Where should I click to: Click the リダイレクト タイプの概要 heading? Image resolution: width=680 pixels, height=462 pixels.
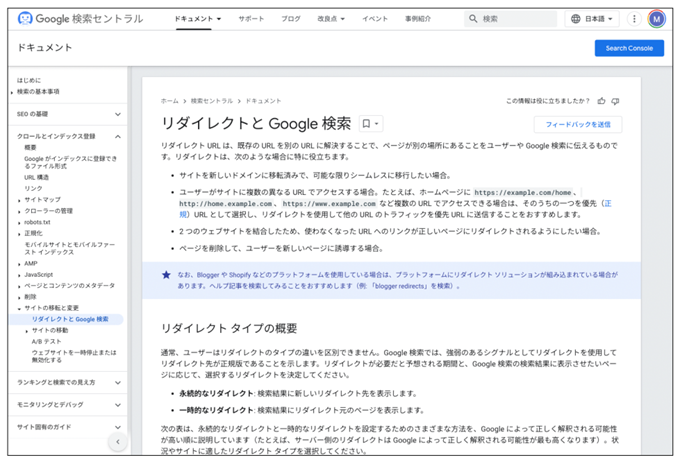[x=229, y=328]
